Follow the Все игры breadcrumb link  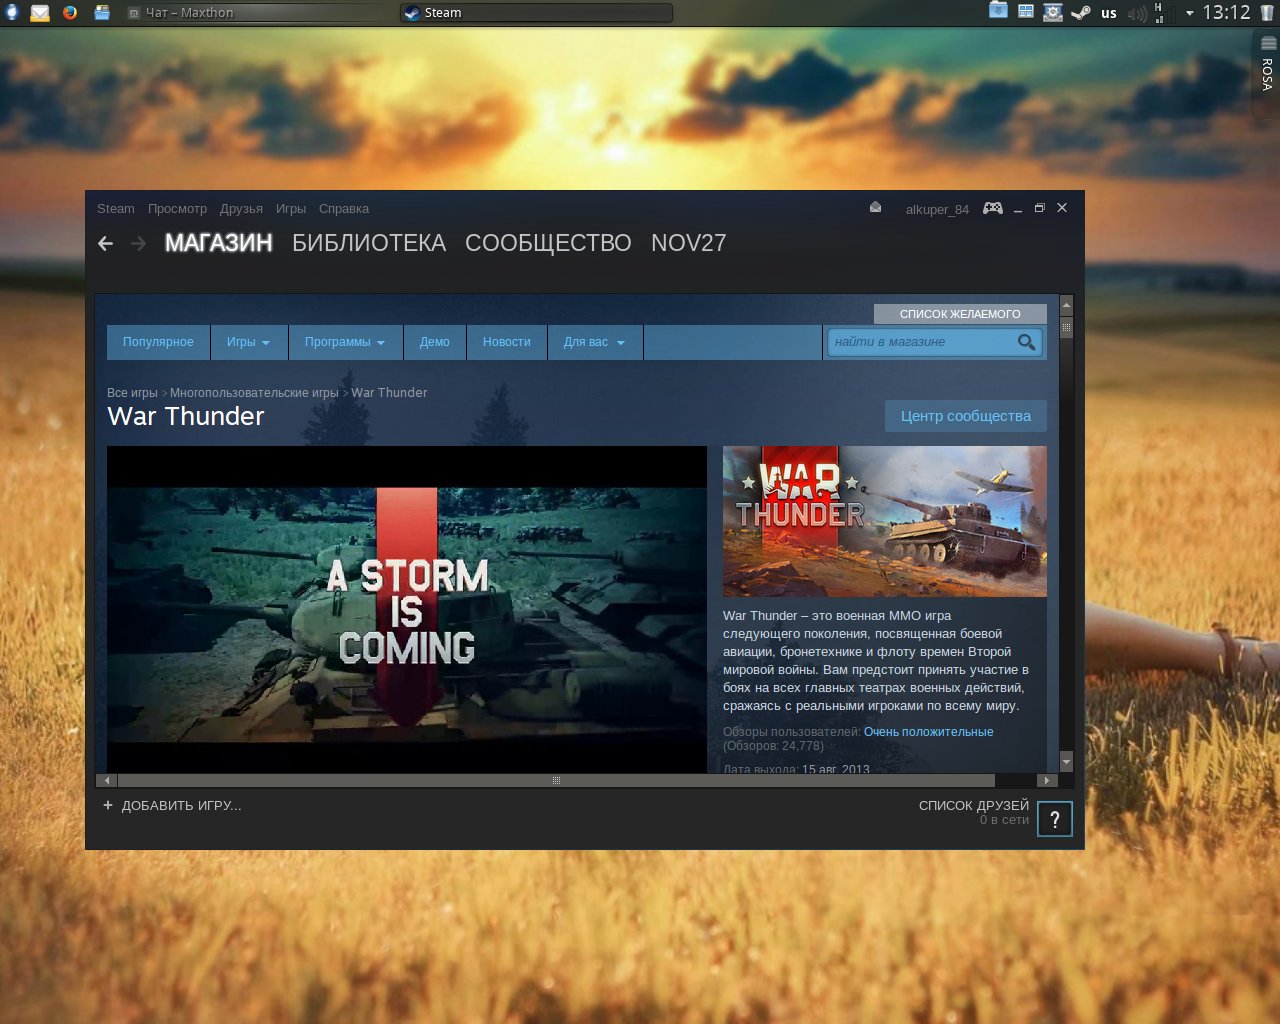tap(132, 393)
